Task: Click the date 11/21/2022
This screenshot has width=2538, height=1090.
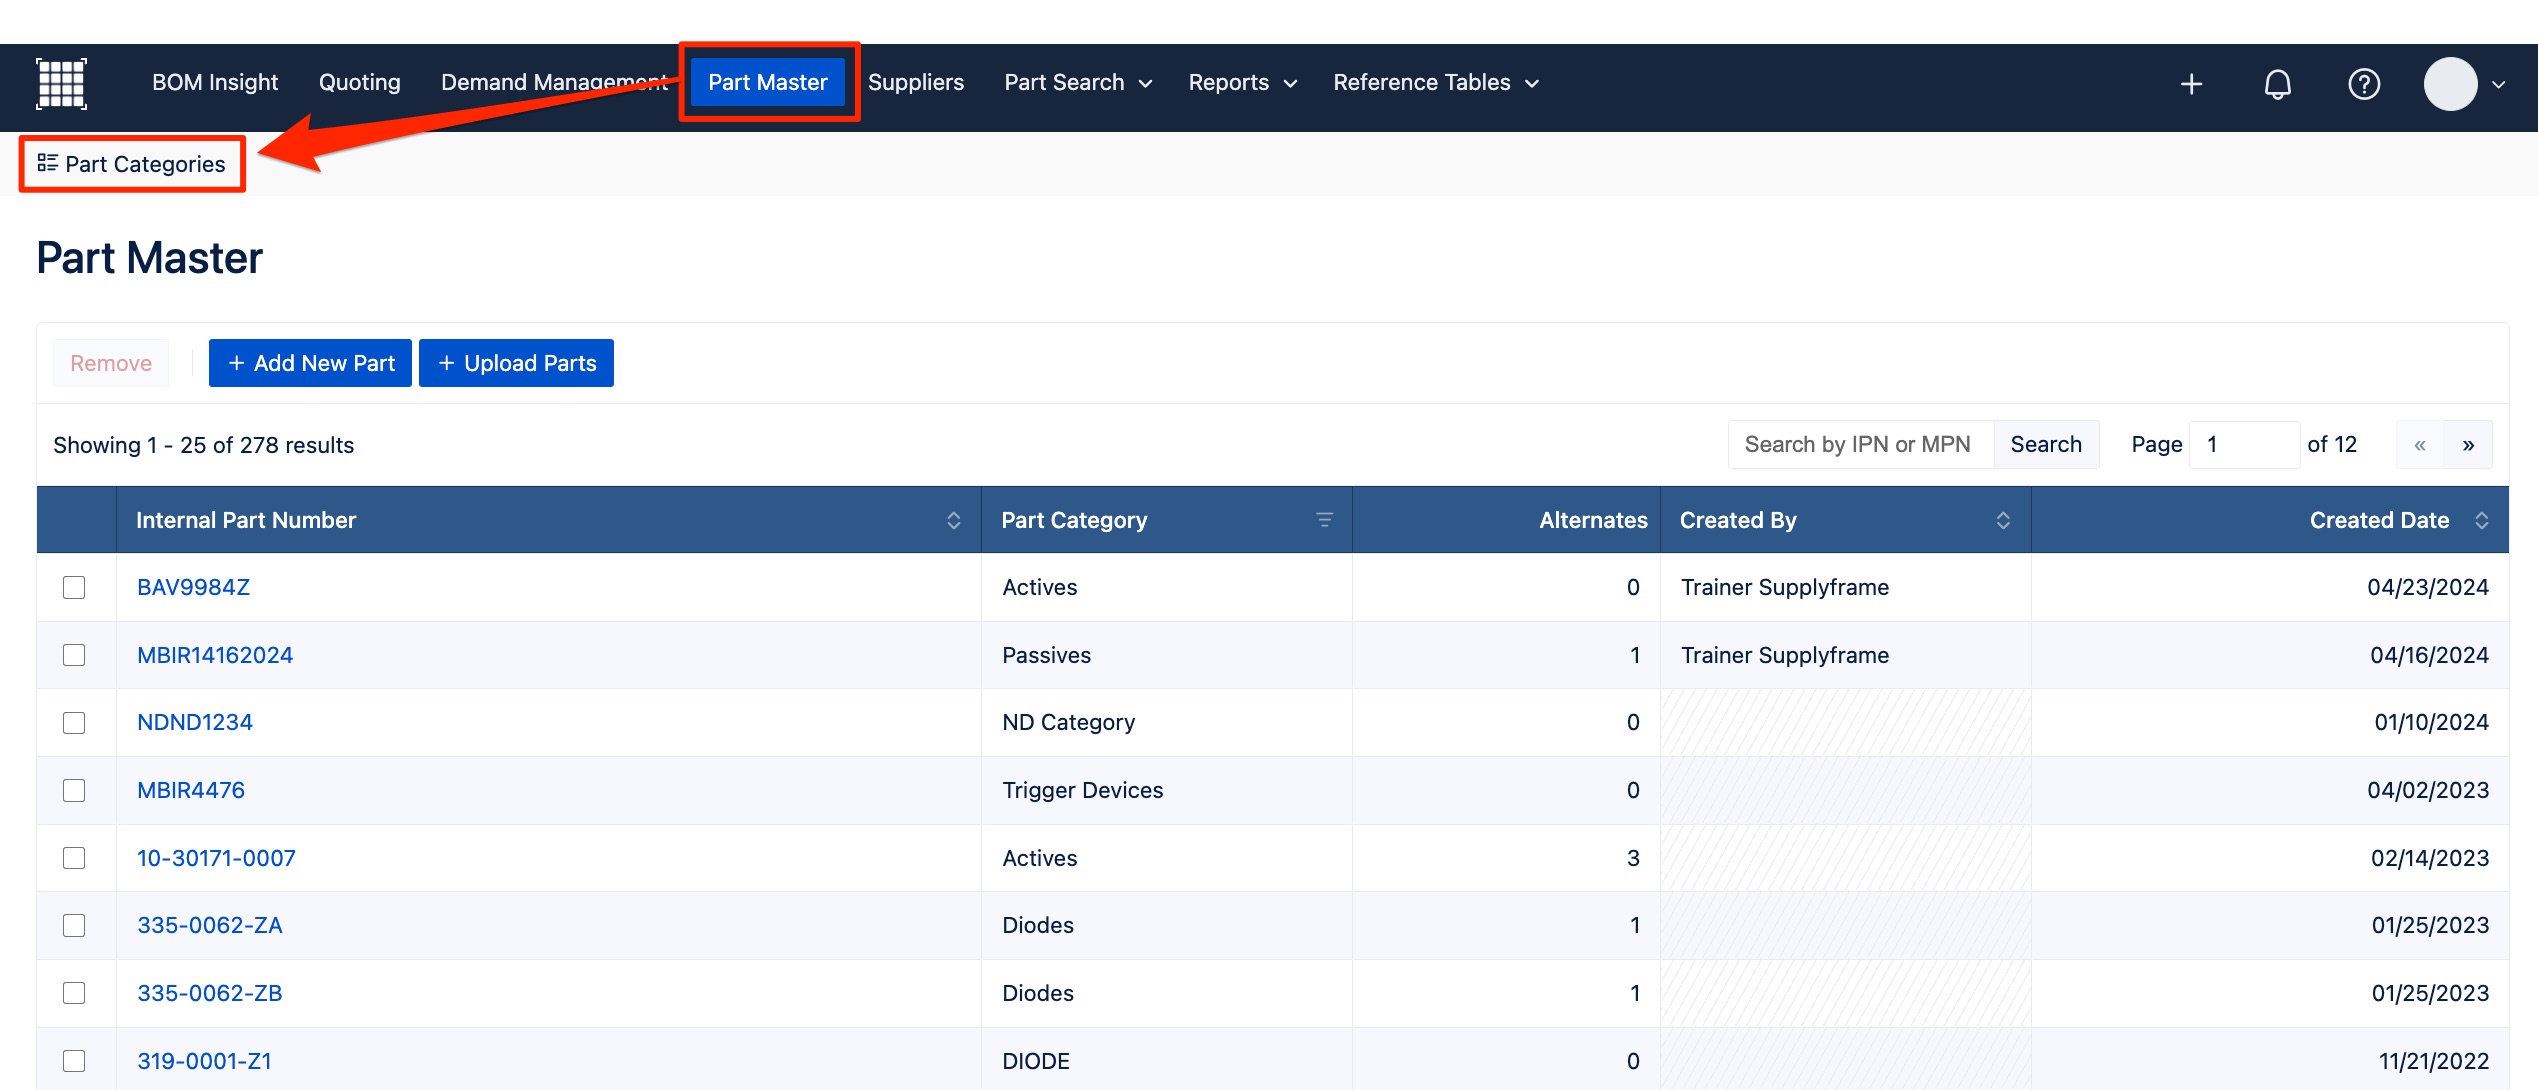Action: pos(2434,1061)
